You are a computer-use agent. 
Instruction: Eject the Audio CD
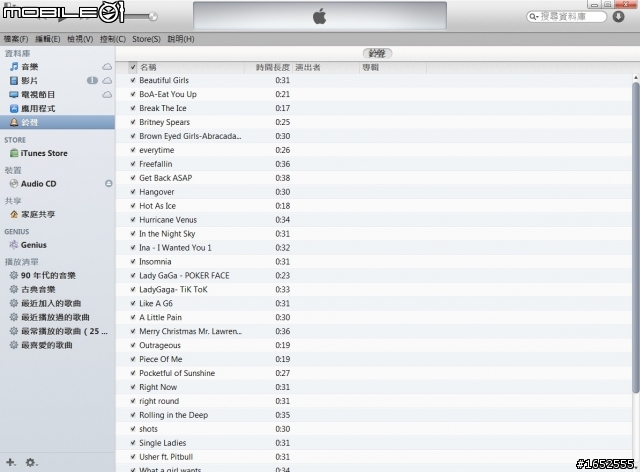pos(109,184)
